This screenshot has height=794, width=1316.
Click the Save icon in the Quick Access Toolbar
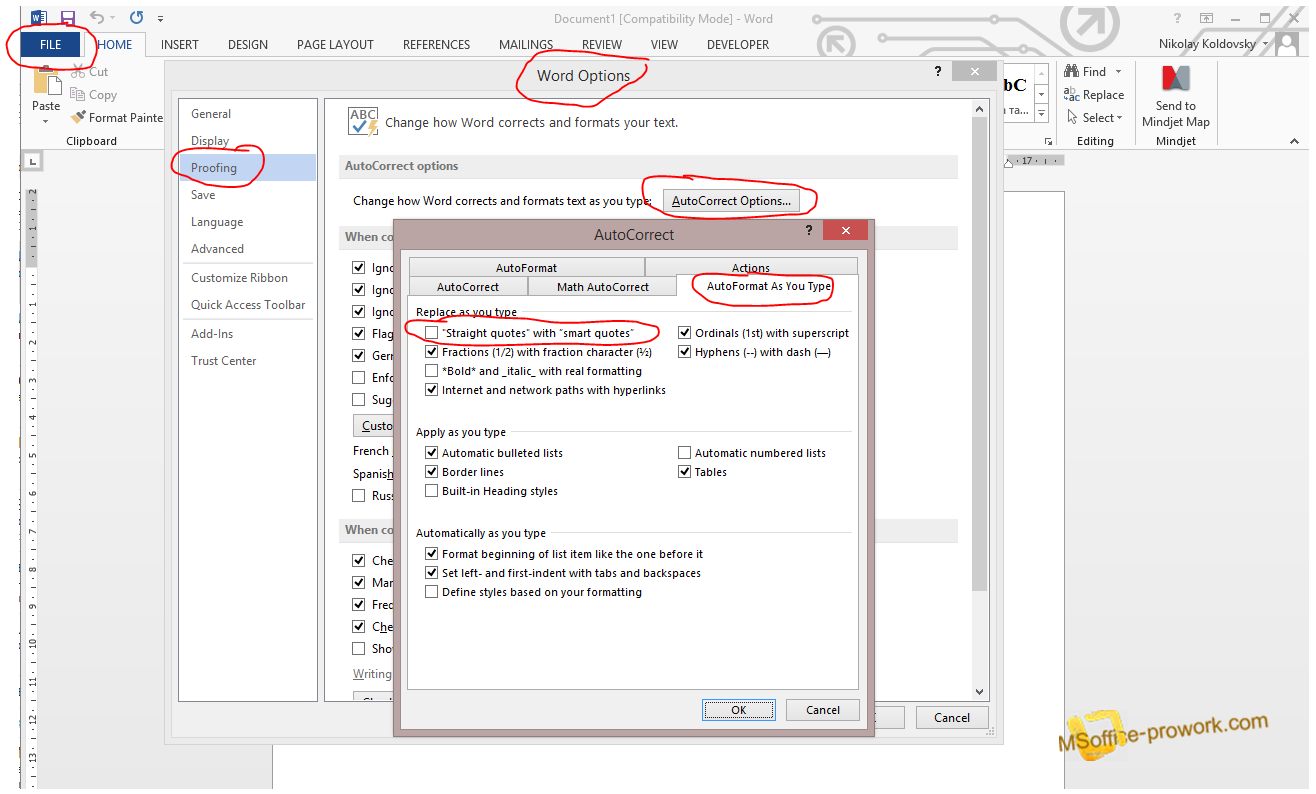pos(68,18)
